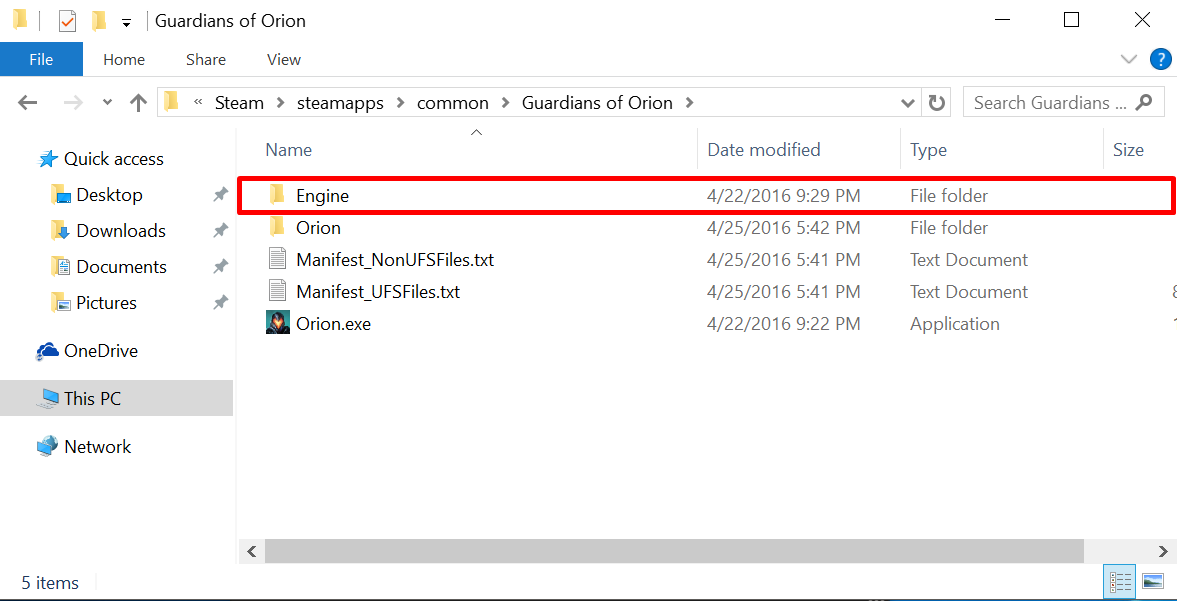The width and height of the screenshot is (1177, 601).
Task: Open the Recent locations dropdown
Action: pyautogui.click(x=107, y=103)
